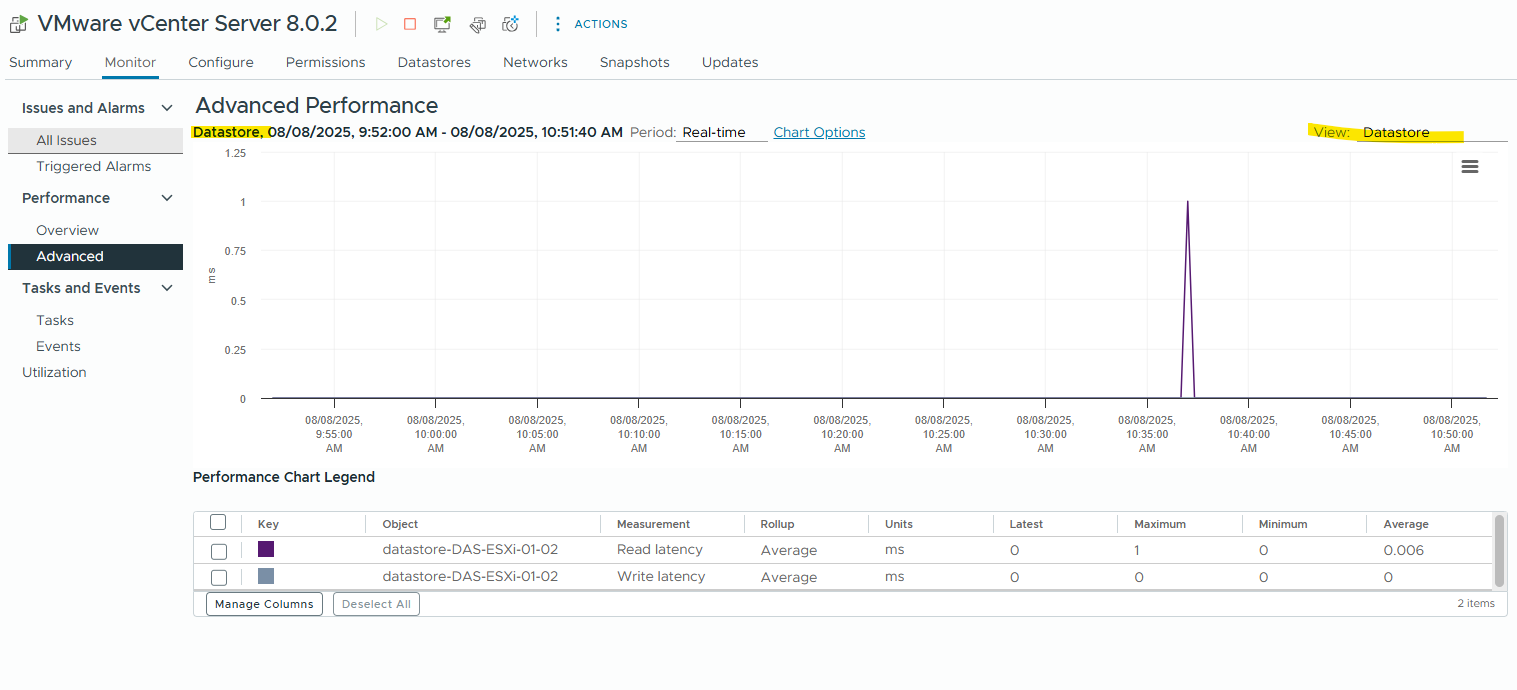Open the Permissions tab
1517x690 pixels.
pyautogui.click(x=326, y=62)
